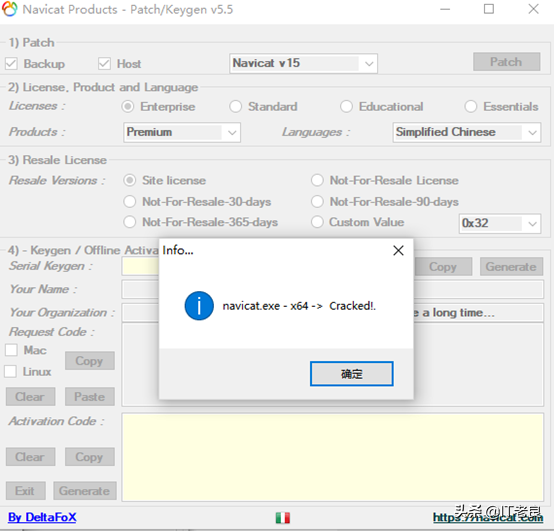
Task: Close the Info dialog with X
Action: pos(398,250)
